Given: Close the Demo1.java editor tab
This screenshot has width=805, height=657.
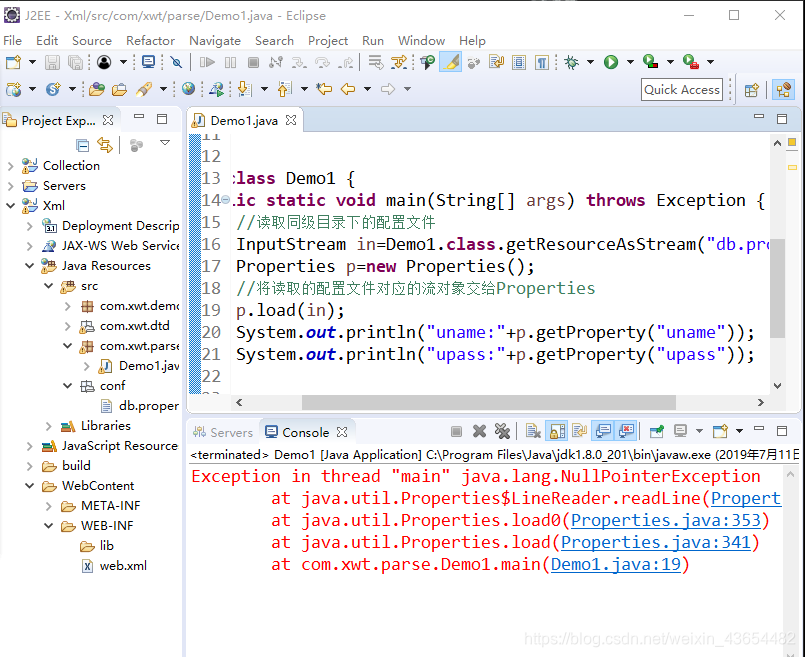Looking at the screenshot, I should pyautogui.click(x=291, y=120).
